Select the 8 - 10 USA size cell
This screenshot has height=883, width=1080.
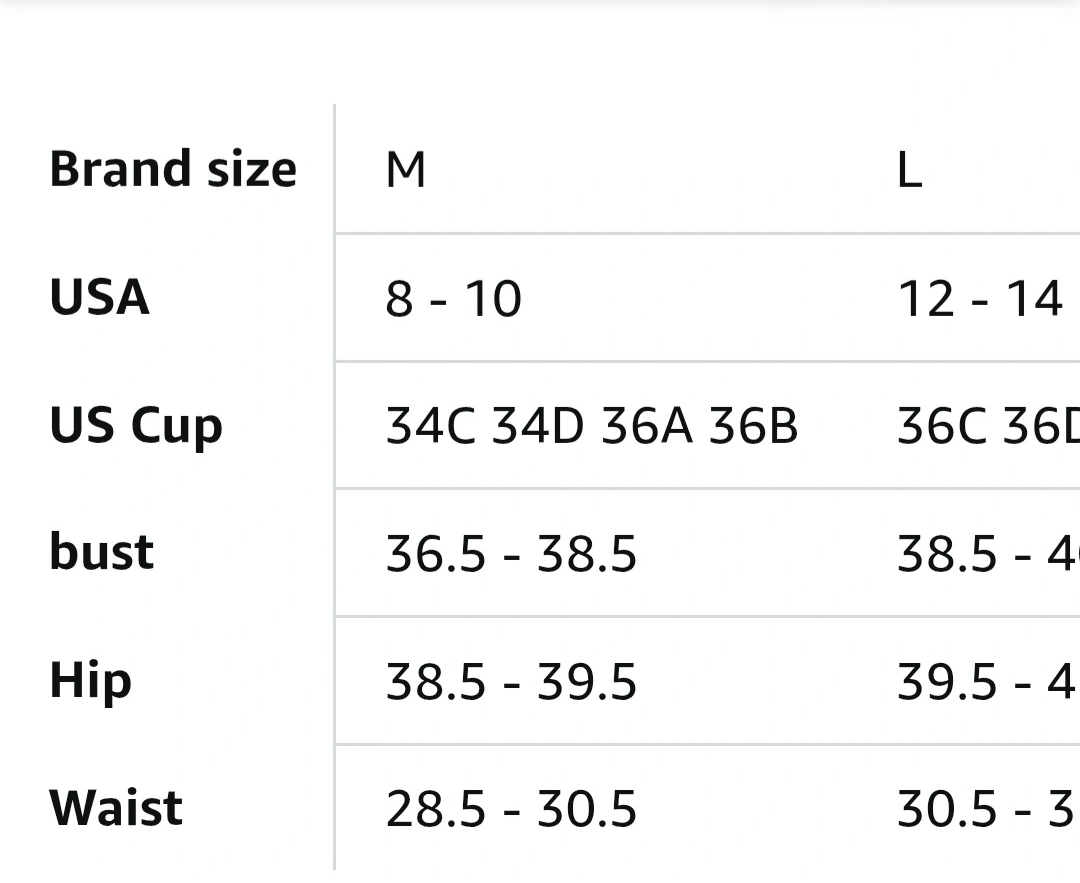[x=453, y=299]
